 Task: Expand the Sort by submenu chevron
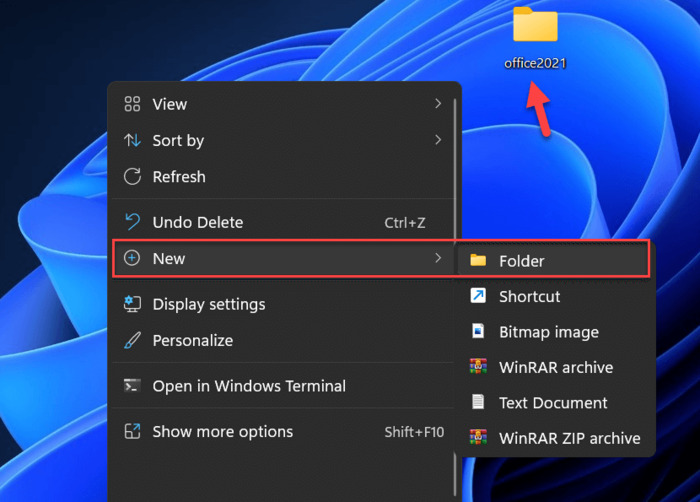click(438, 141)
